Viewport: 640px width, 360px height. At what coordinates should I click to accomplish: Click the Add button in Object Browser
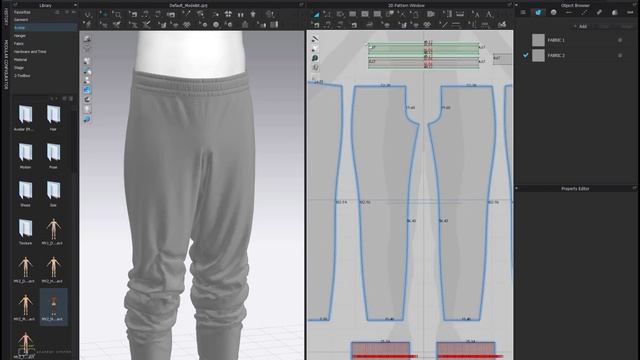[580, 27]
